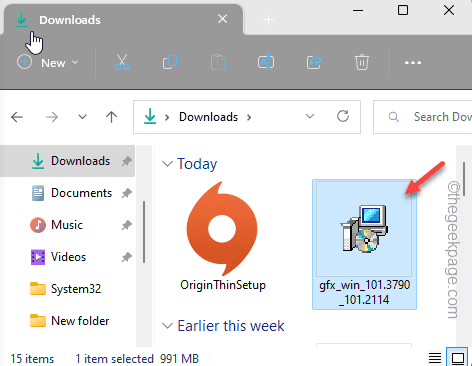Go back with the left arrow
Screen dimensions: 472x366
pos(17,117)
